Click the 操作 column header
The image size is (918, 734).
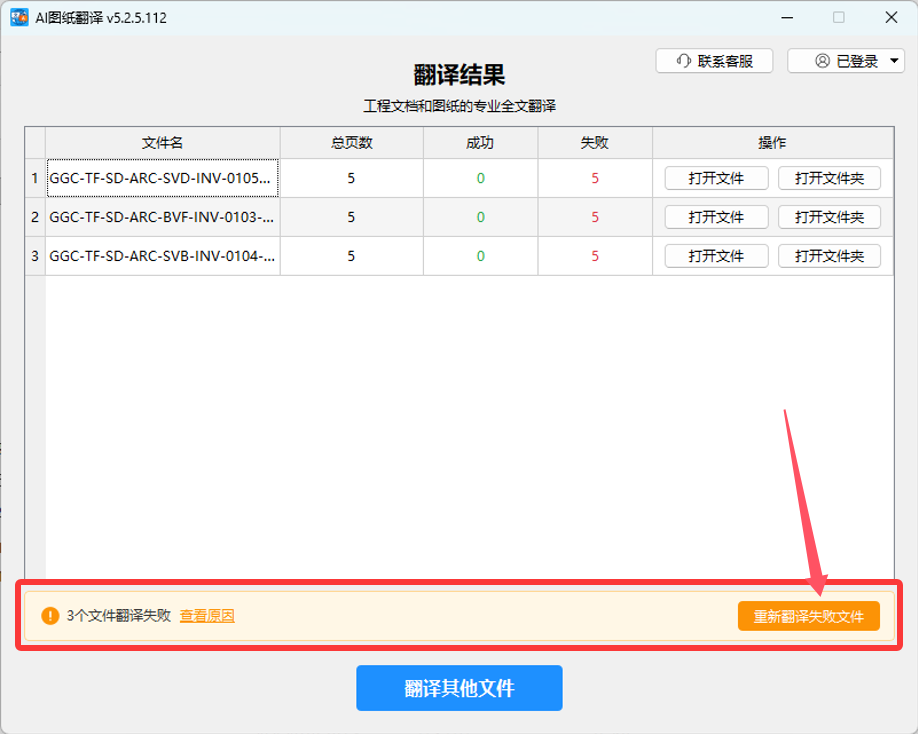click(x=773, y=142)
